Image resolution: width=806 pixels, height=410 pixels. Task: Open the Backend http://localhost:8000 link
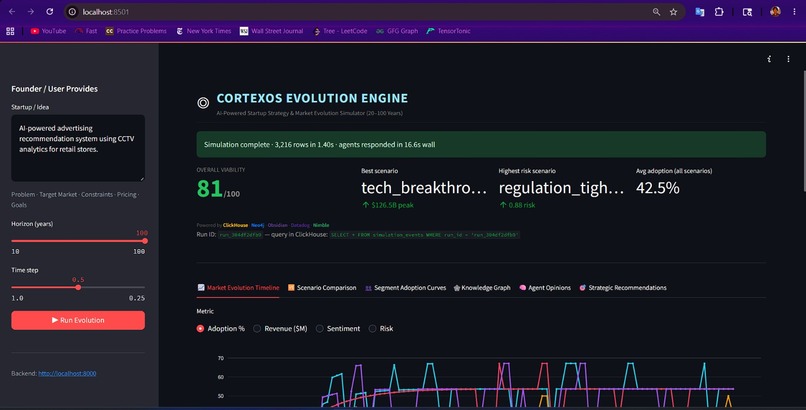click(67, 374)
